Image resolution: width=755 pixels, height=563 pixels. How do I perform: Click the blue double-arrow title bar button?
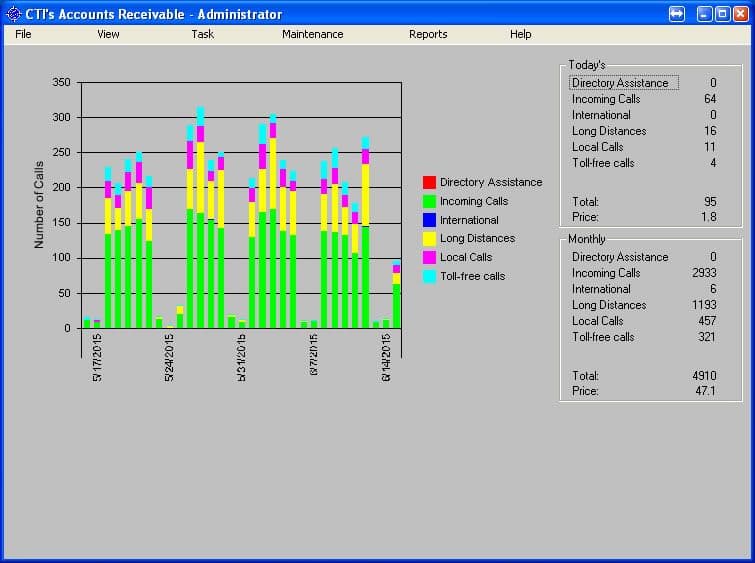(677, 14)
